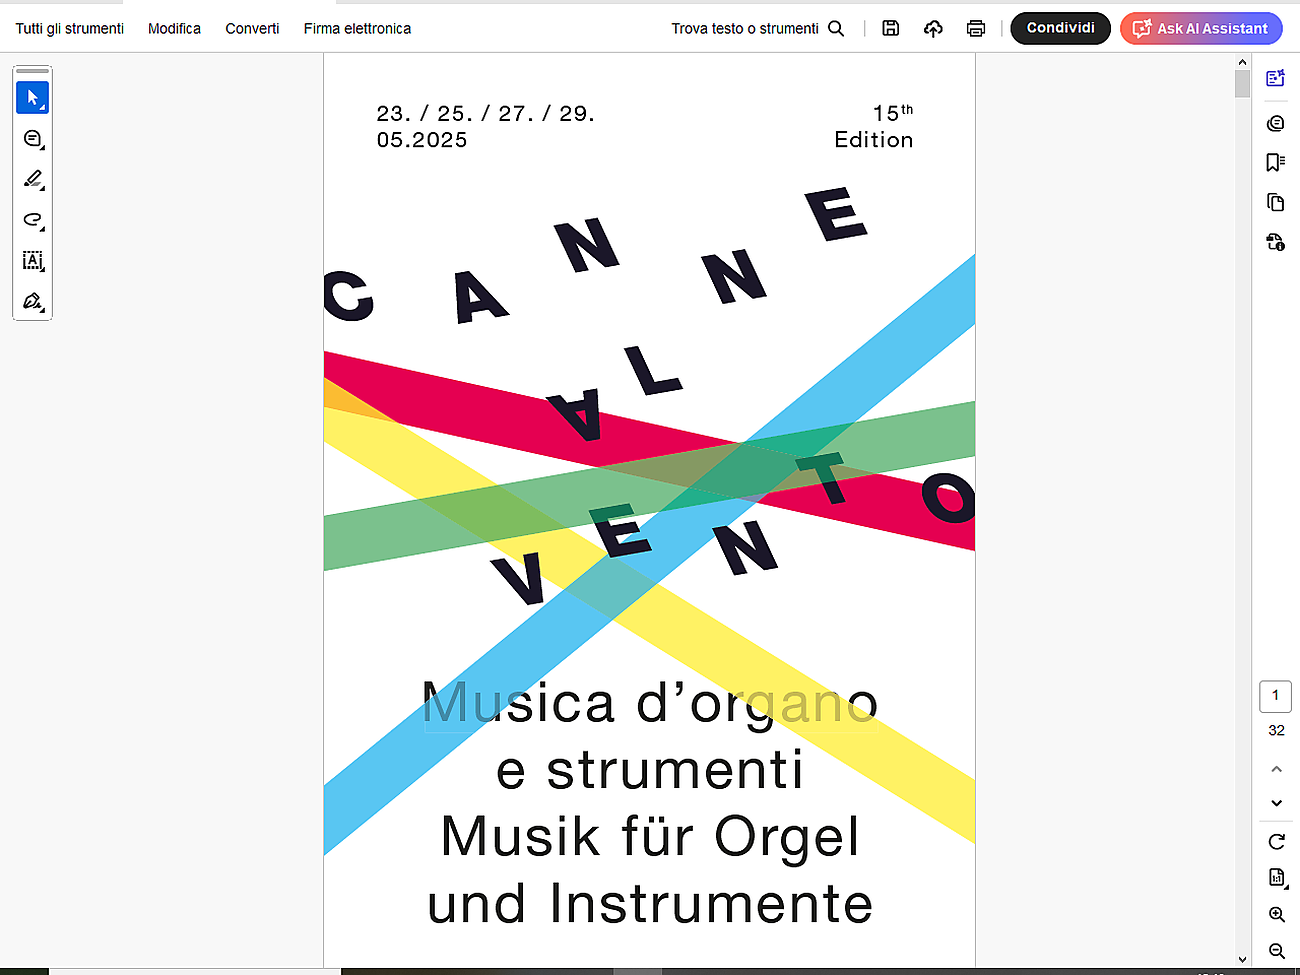1300x975 pixels.
Task: Open the Converti menu
Action: click(252, 28)
